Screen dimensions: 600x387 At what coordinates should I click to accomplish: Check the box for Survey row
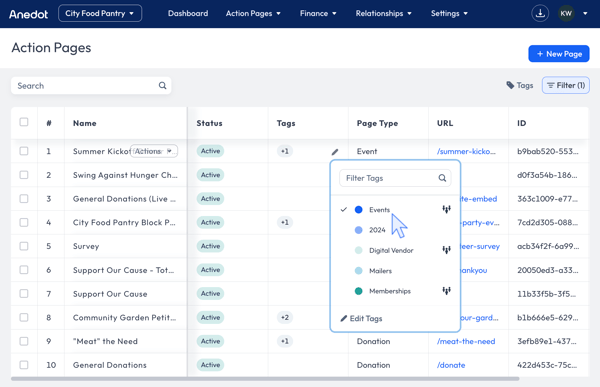pyautogui.click(x=24, y=246)
